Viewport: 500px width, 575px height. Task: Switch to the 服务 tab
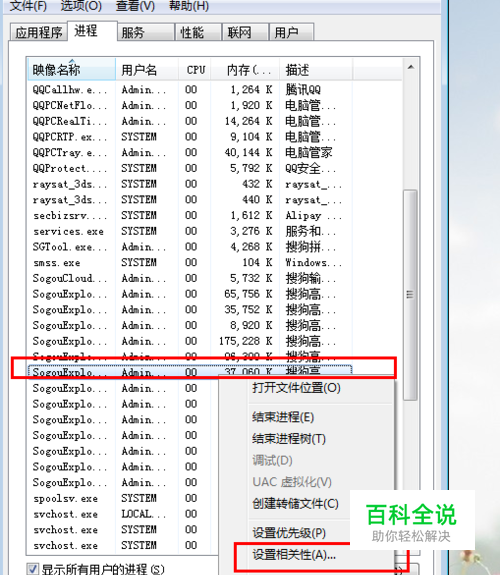[x=146, y=32]
